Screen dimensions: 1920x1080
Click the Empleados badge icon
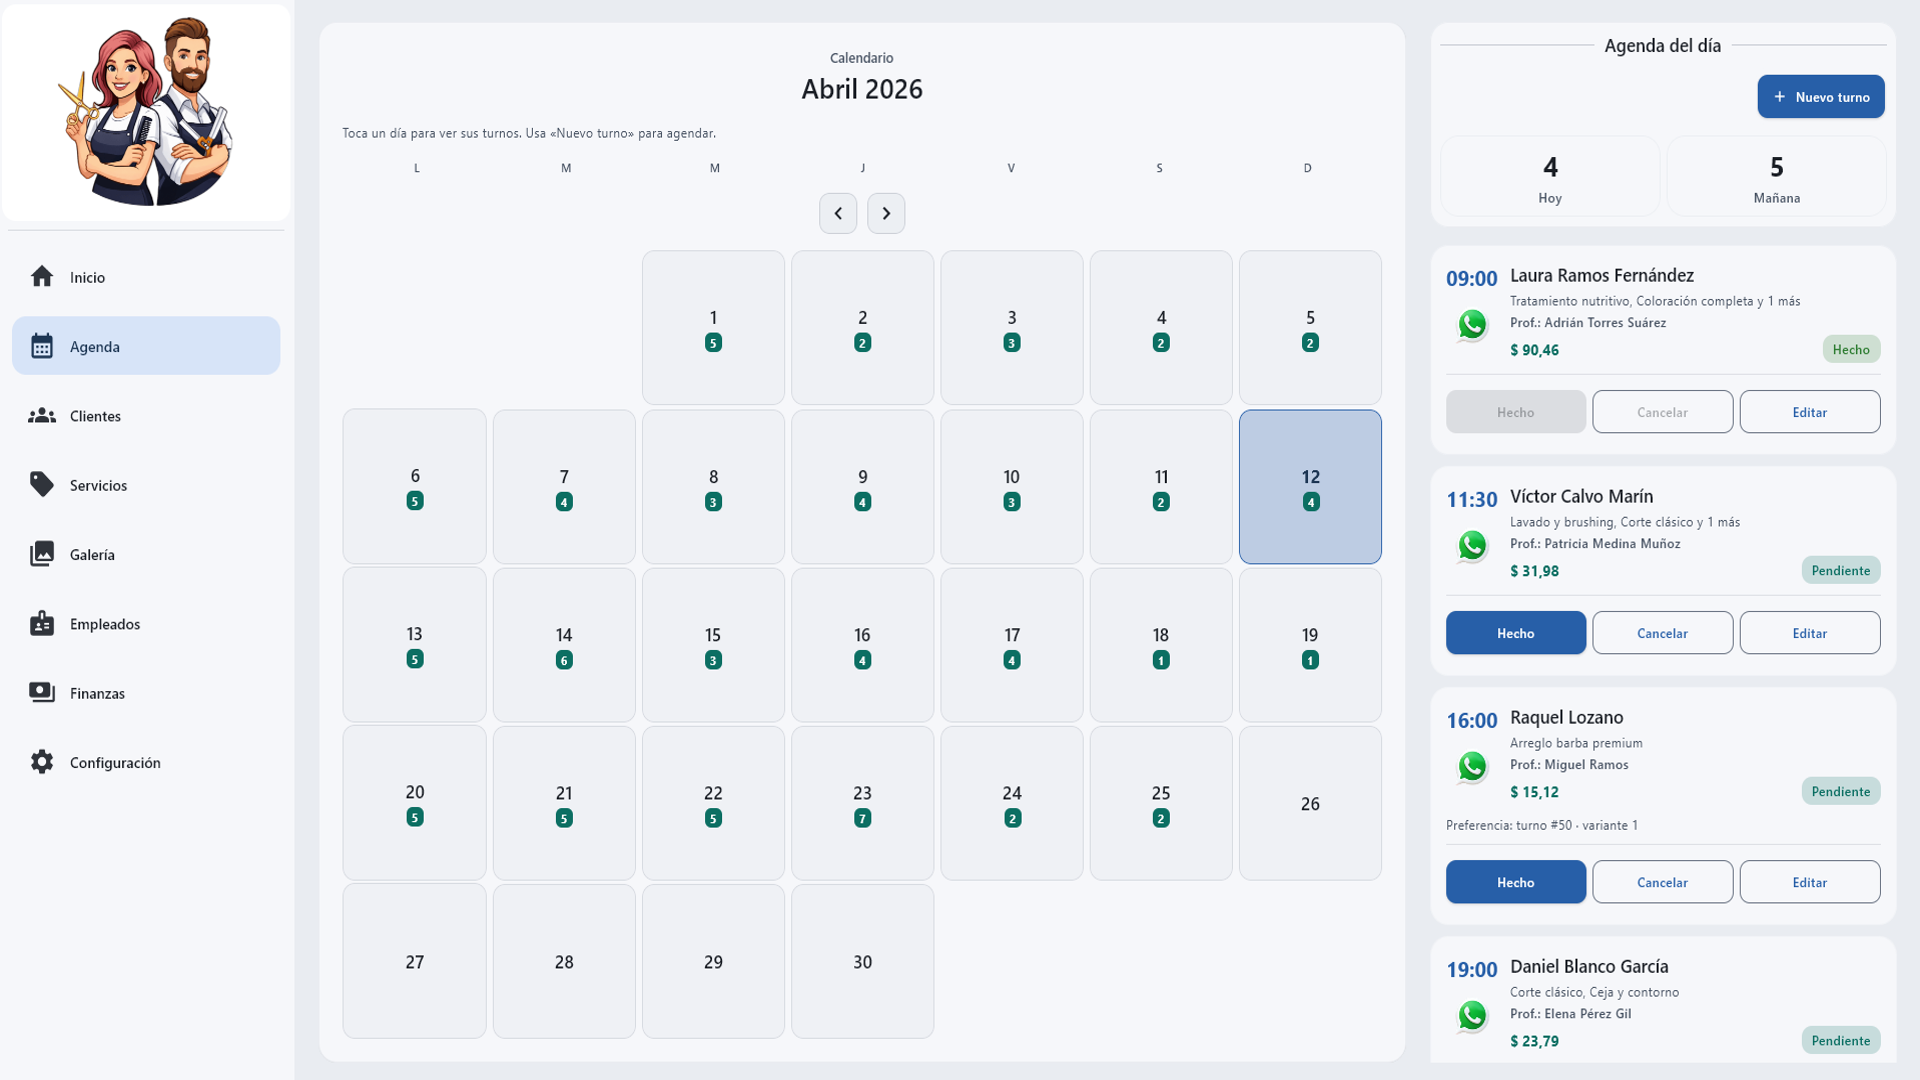click(42, 624)
